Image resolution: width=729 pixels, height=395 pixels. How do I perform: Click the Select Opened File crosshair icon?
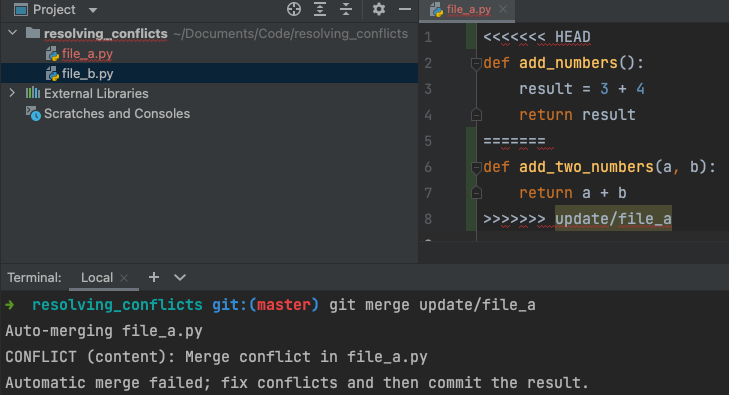tap(294, 9)
